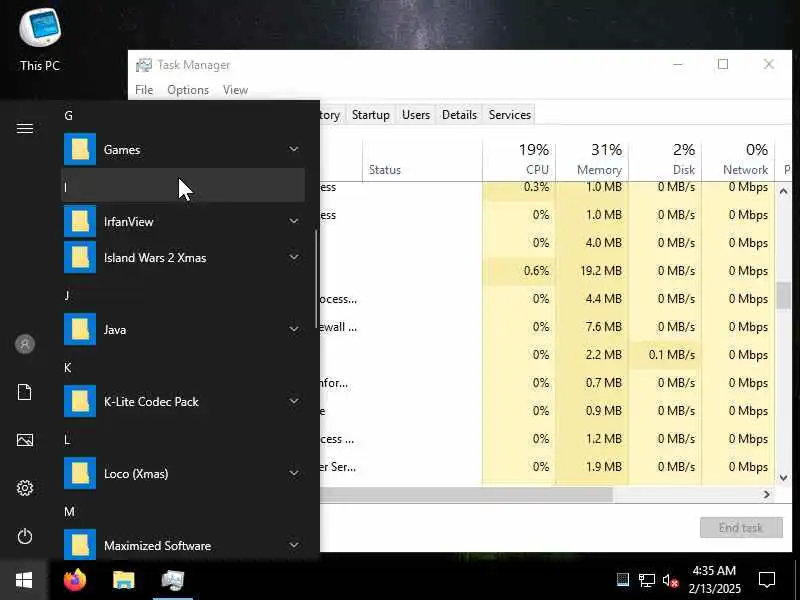Launch Firefox from the taskbar
This screenshot has width=800, height=600.
[x=76, y=580]
